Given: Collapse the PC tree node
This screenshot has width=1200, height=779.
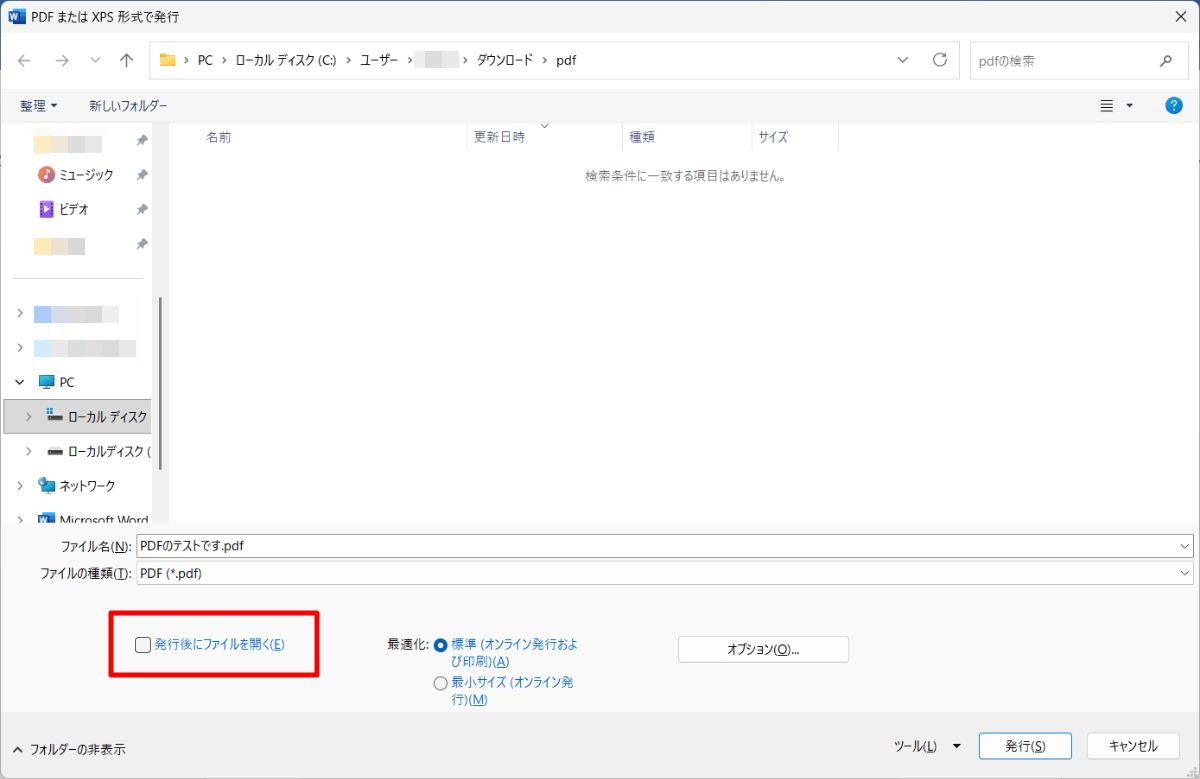Looking at the screenshot, I should 20,382.
